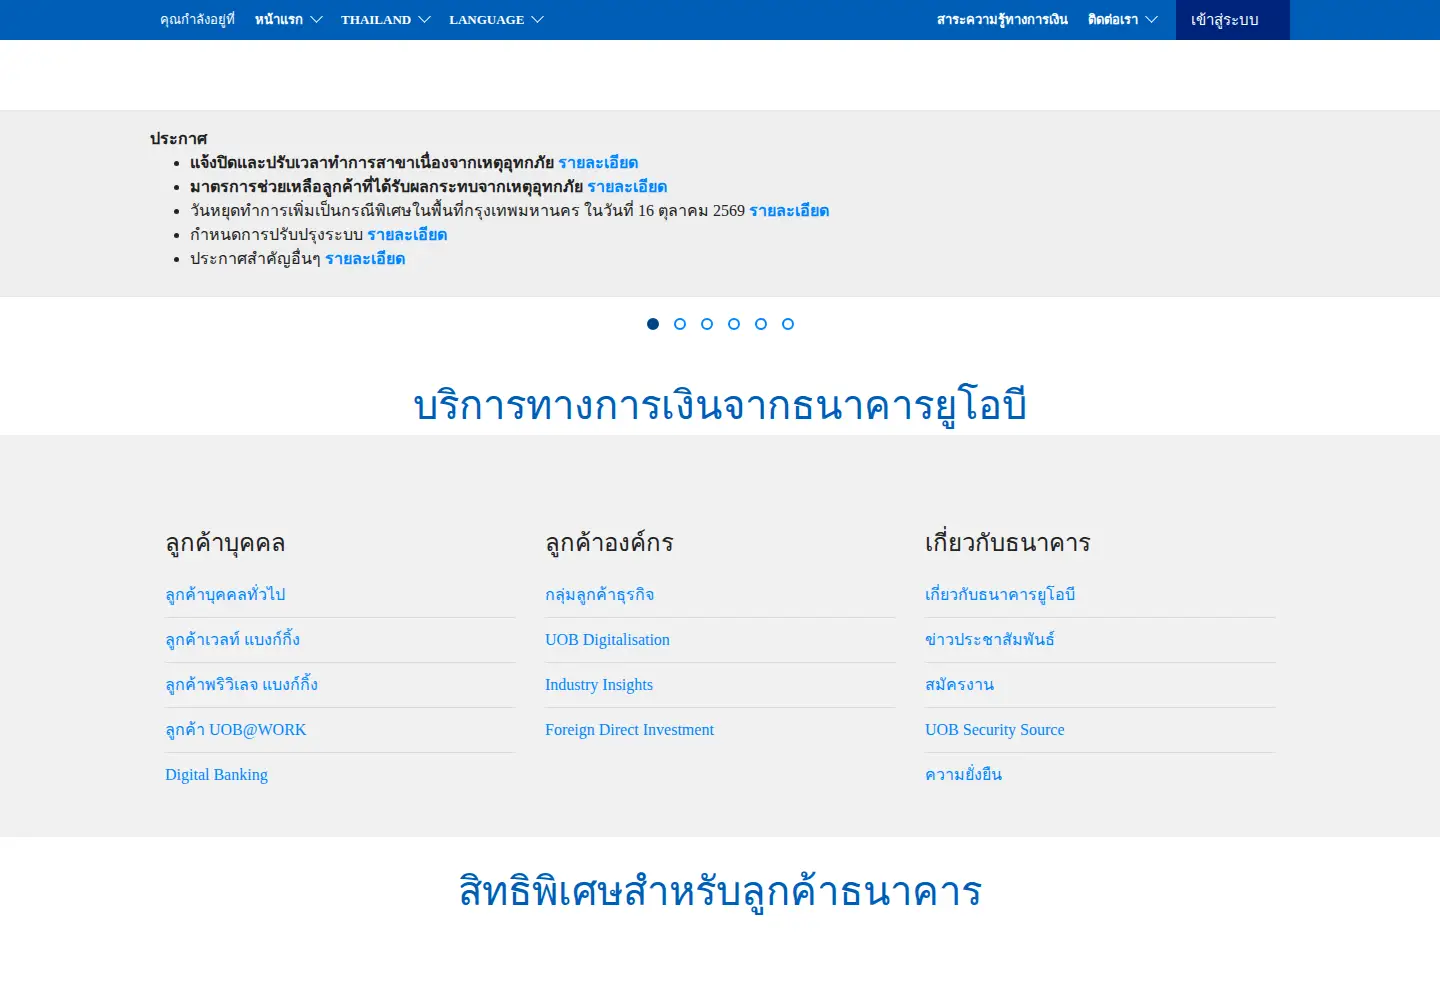Select the third carousel dot indicator

pyautogui.click(x=707, y=324)
